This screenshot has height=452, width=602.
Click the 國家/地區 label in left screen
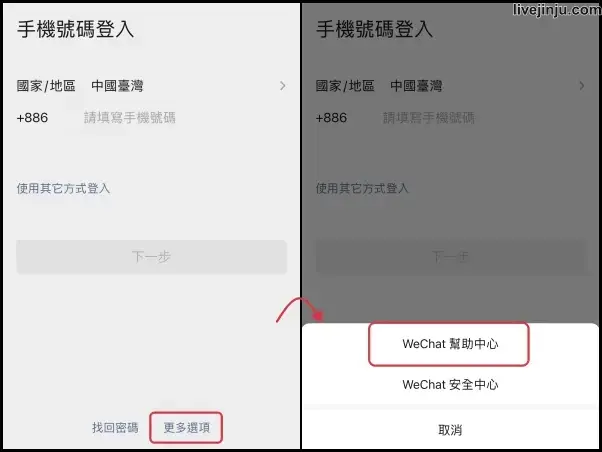point(46,86)
